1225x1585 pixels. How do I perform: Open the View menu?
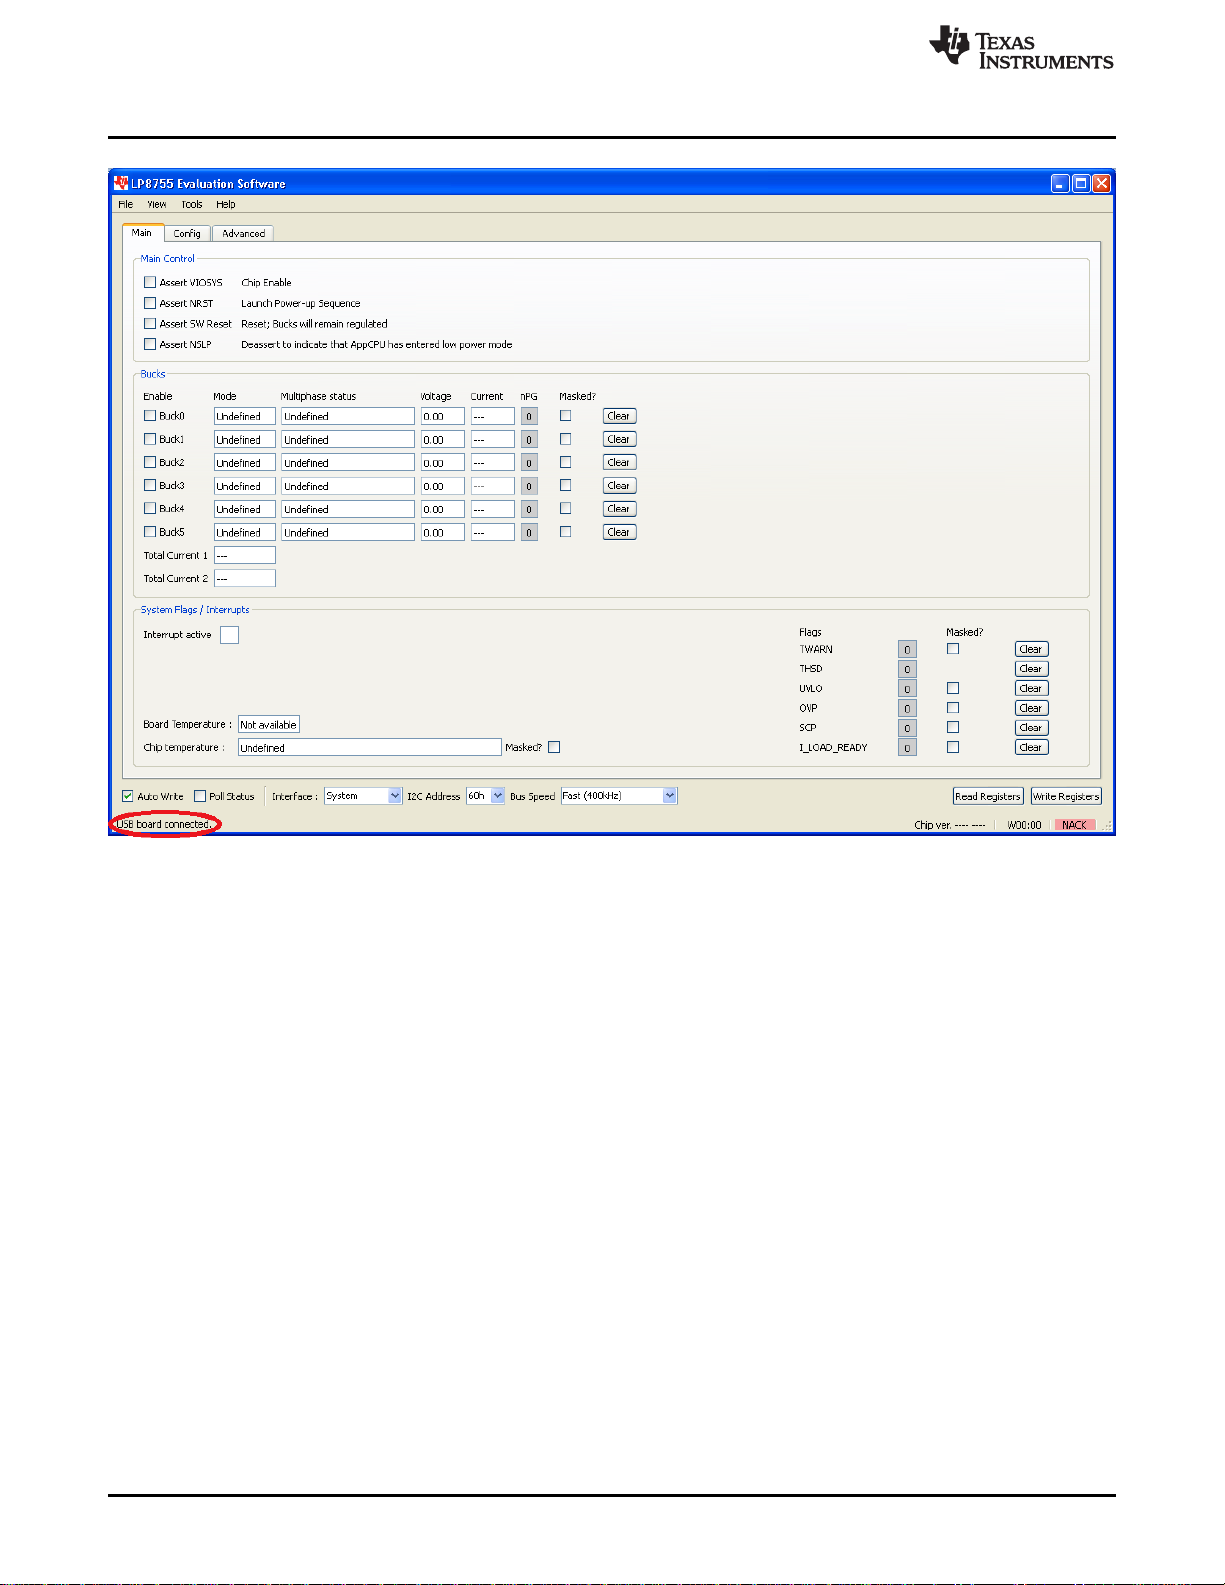pyautogui.click(x=157, y=204)
